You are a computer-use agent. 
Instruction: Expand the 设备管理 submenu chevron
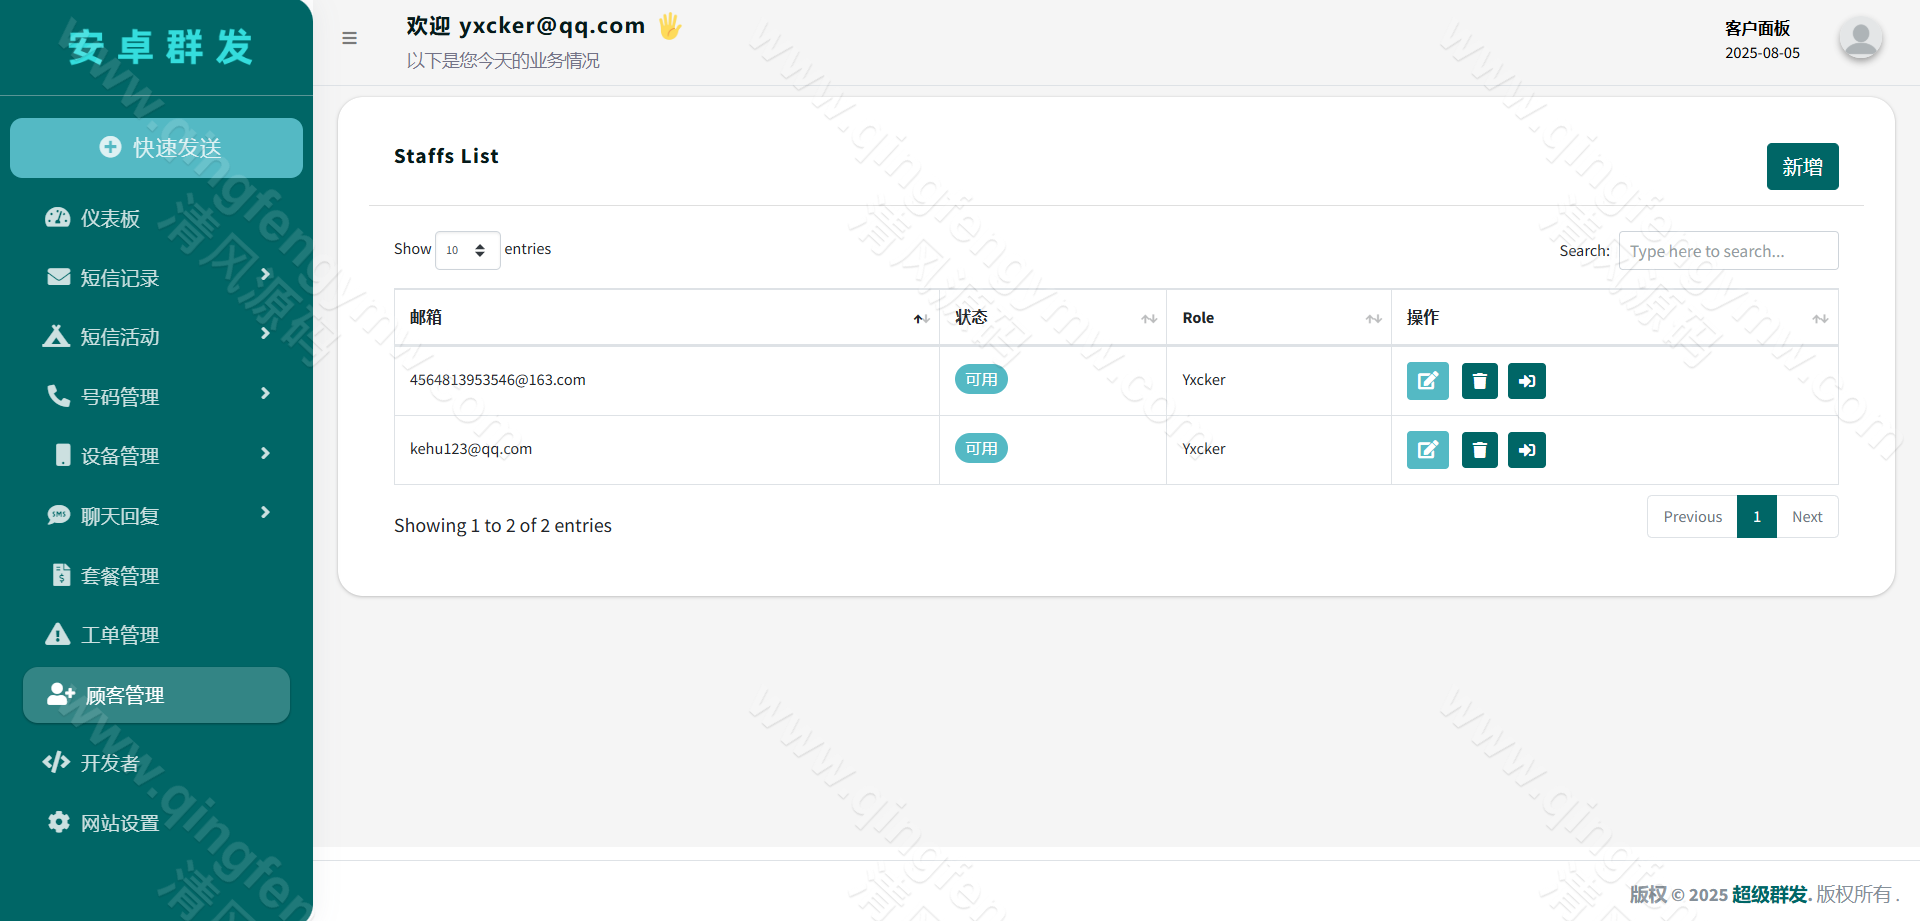click(265, 453)
